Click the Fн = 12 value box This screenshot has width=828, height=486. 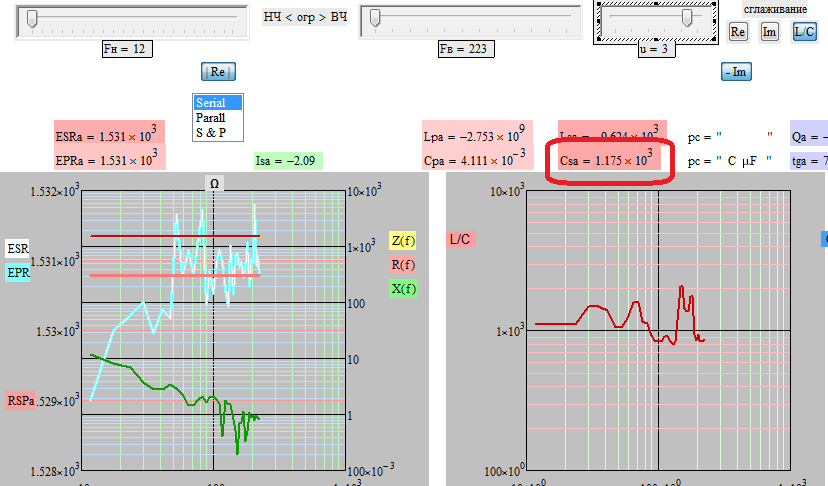click(127, 49)
